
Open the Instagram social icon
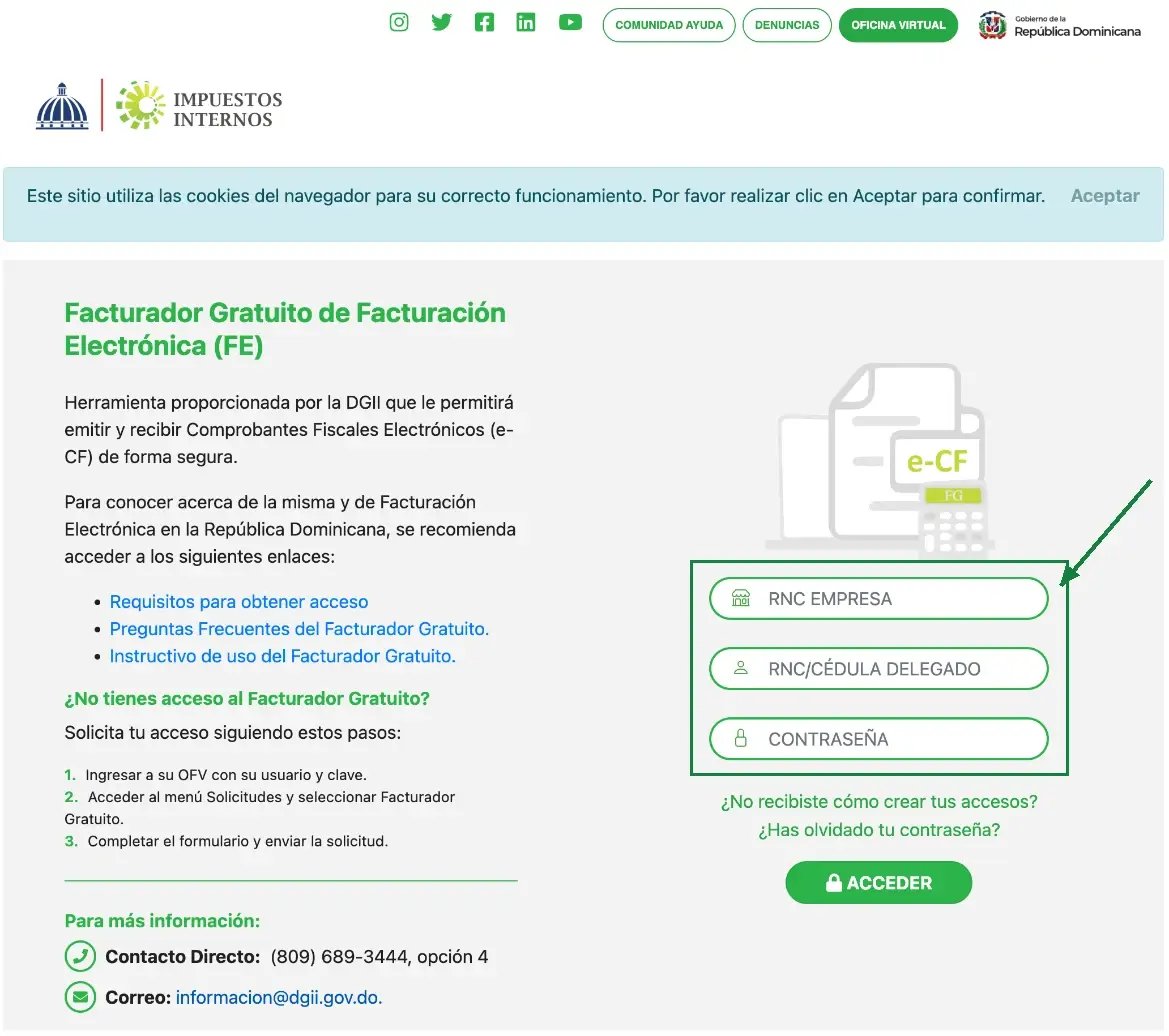pos(399,22)
